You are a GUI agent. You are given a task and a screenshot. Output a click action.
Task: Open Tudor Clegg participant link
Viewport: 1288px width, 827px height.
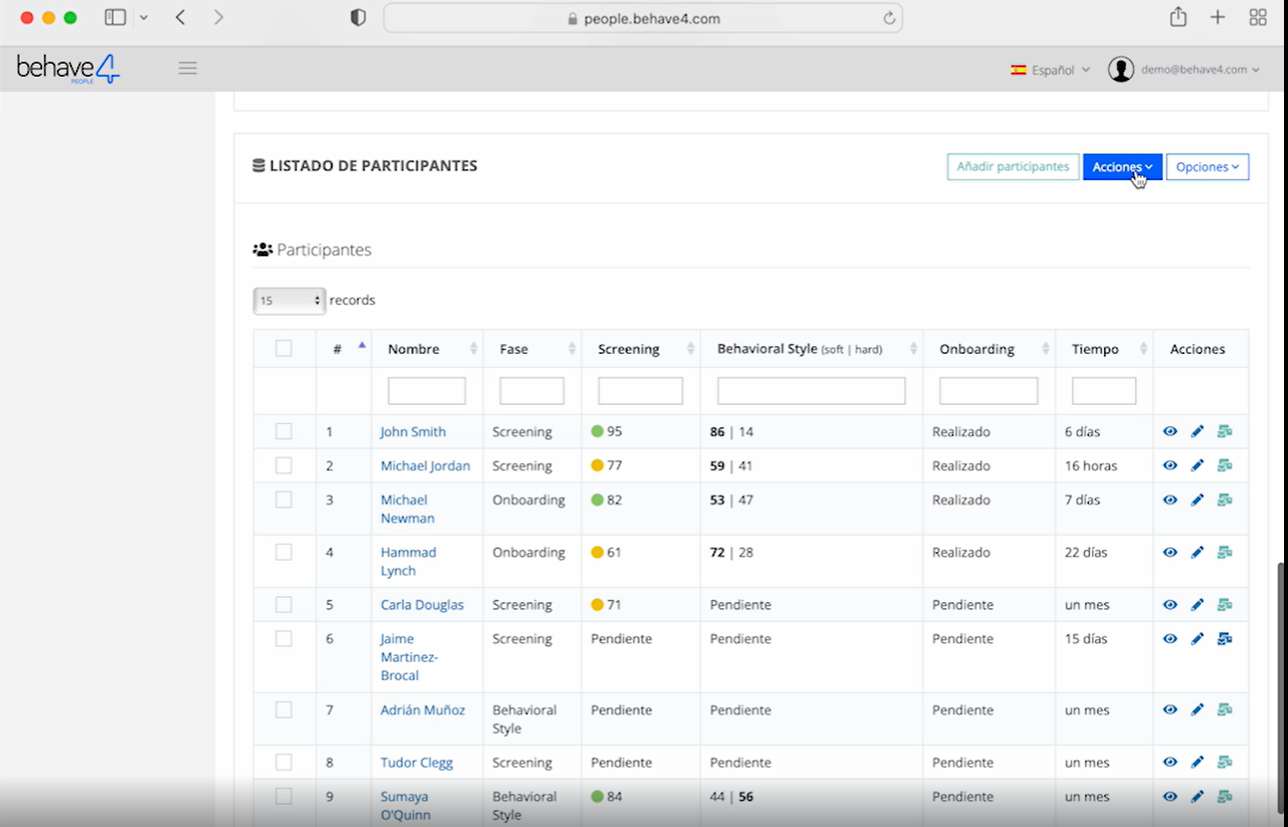pyautogui.click(x=417, y=762)
